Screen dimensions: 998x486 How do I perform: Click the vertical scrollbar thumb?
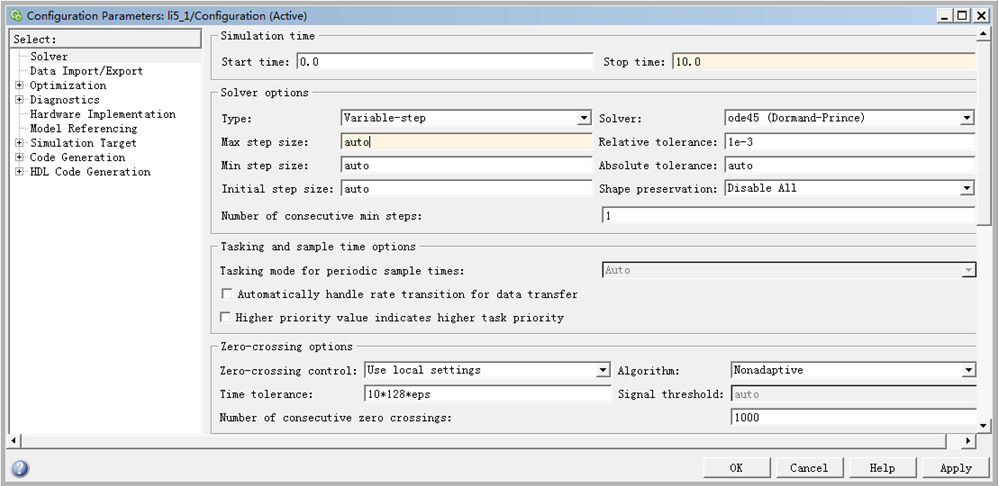983,132
